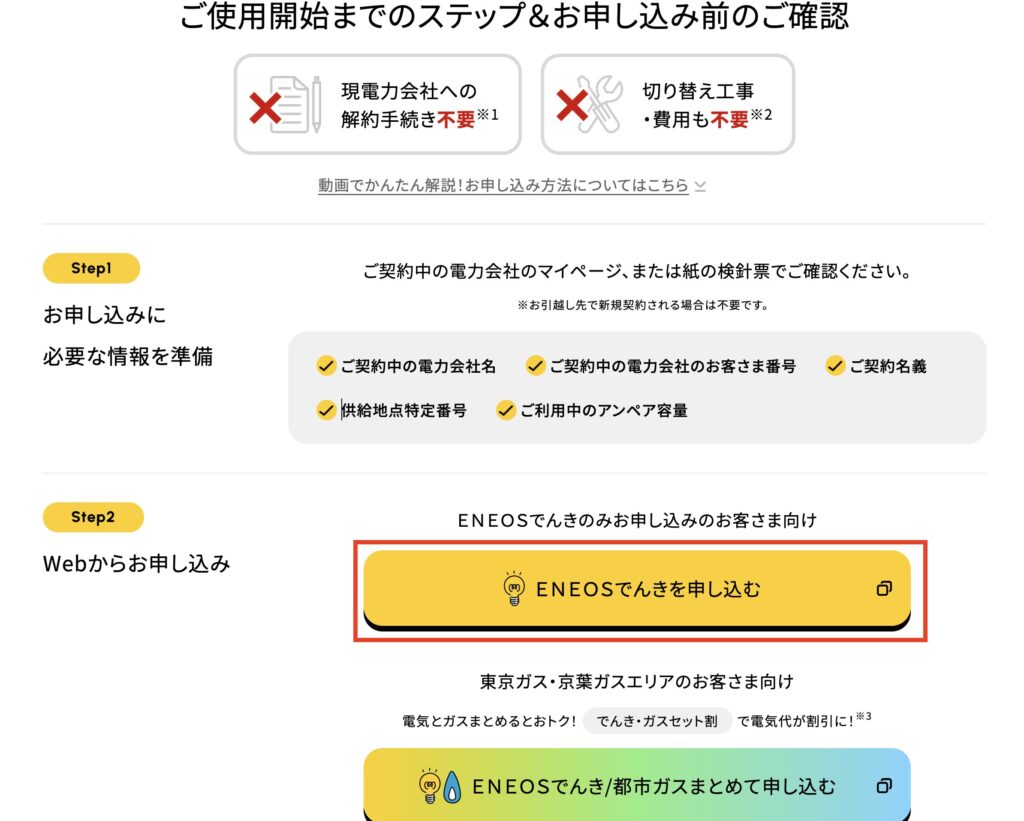1024x821 pixels.
Task: Click the でんき・ガスセット割 pill label
Action: (x=657, y=721)
